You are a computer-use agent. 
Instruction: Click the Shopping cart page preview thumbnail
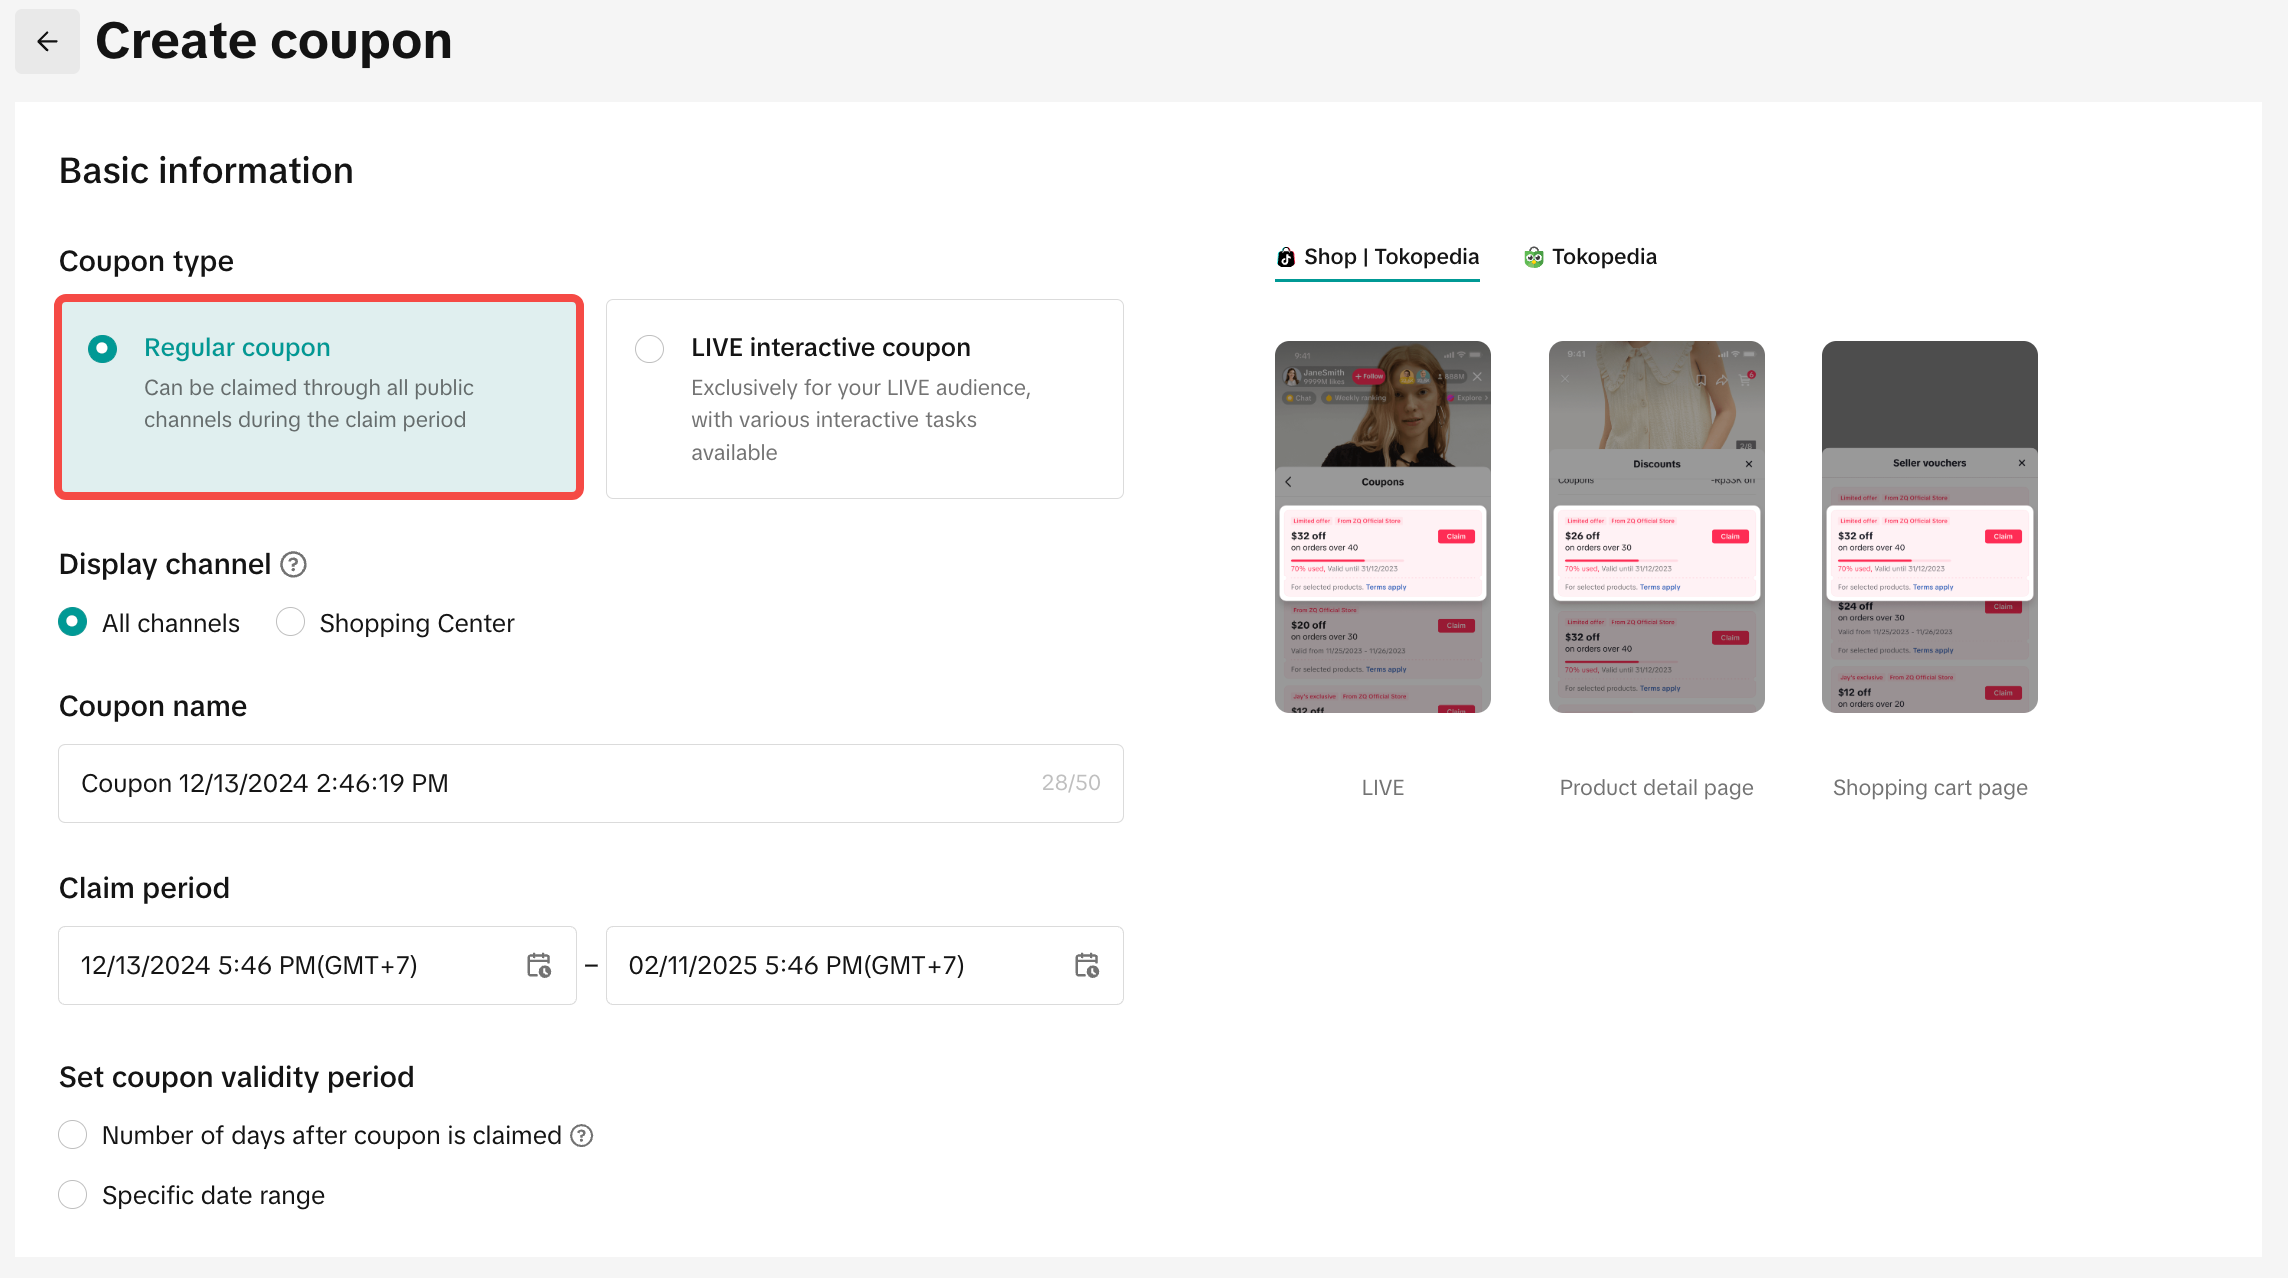(x=1929, y=527)
